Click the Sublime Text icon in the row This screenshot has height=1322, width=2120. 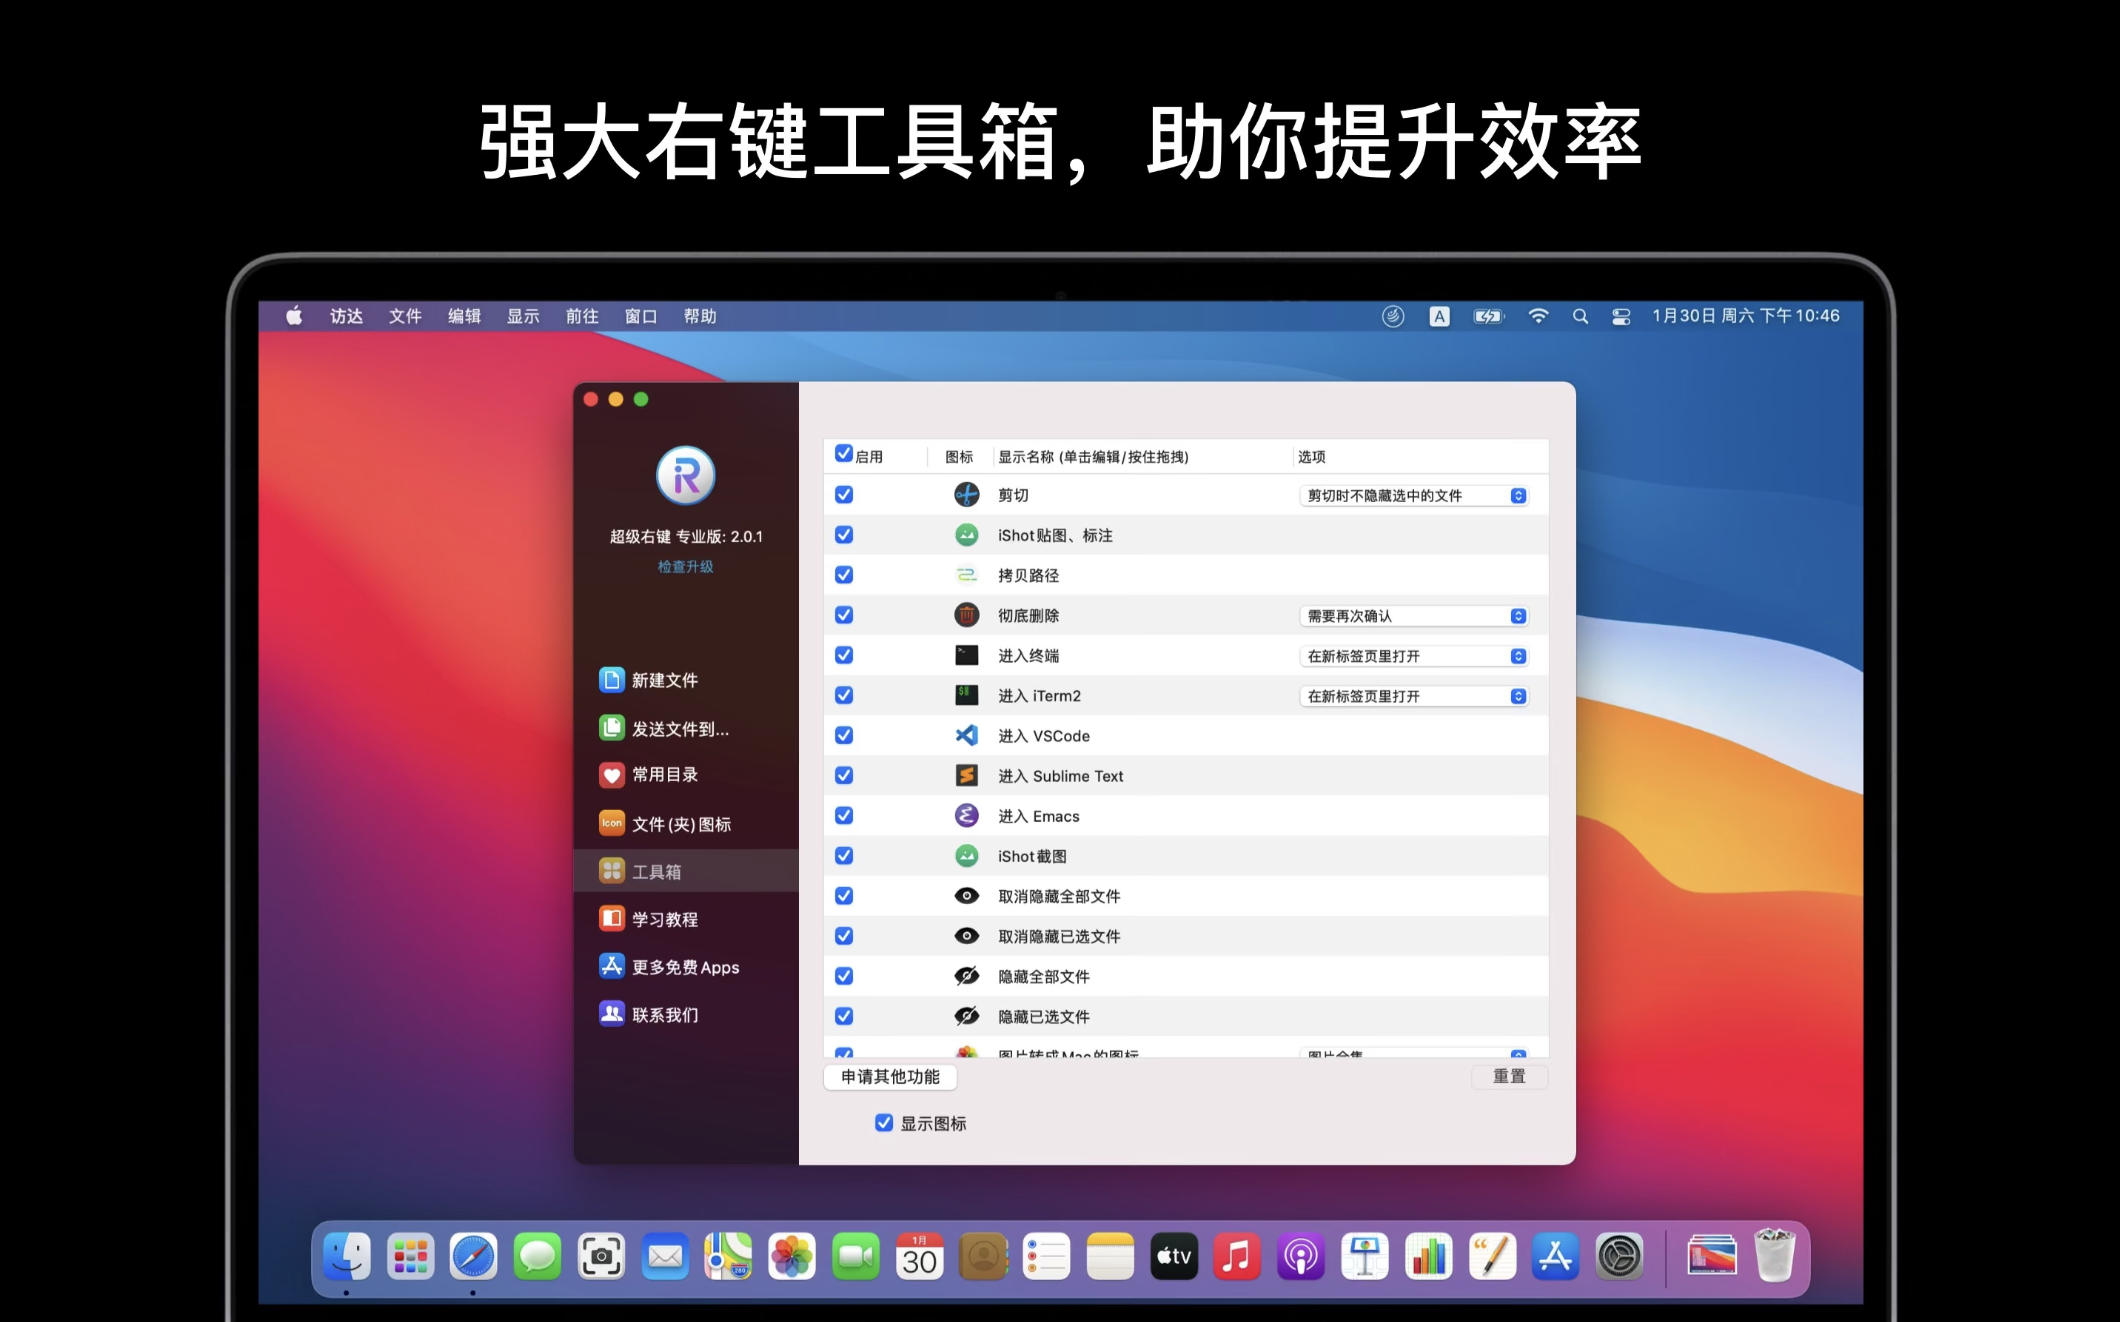pos(966,775)
